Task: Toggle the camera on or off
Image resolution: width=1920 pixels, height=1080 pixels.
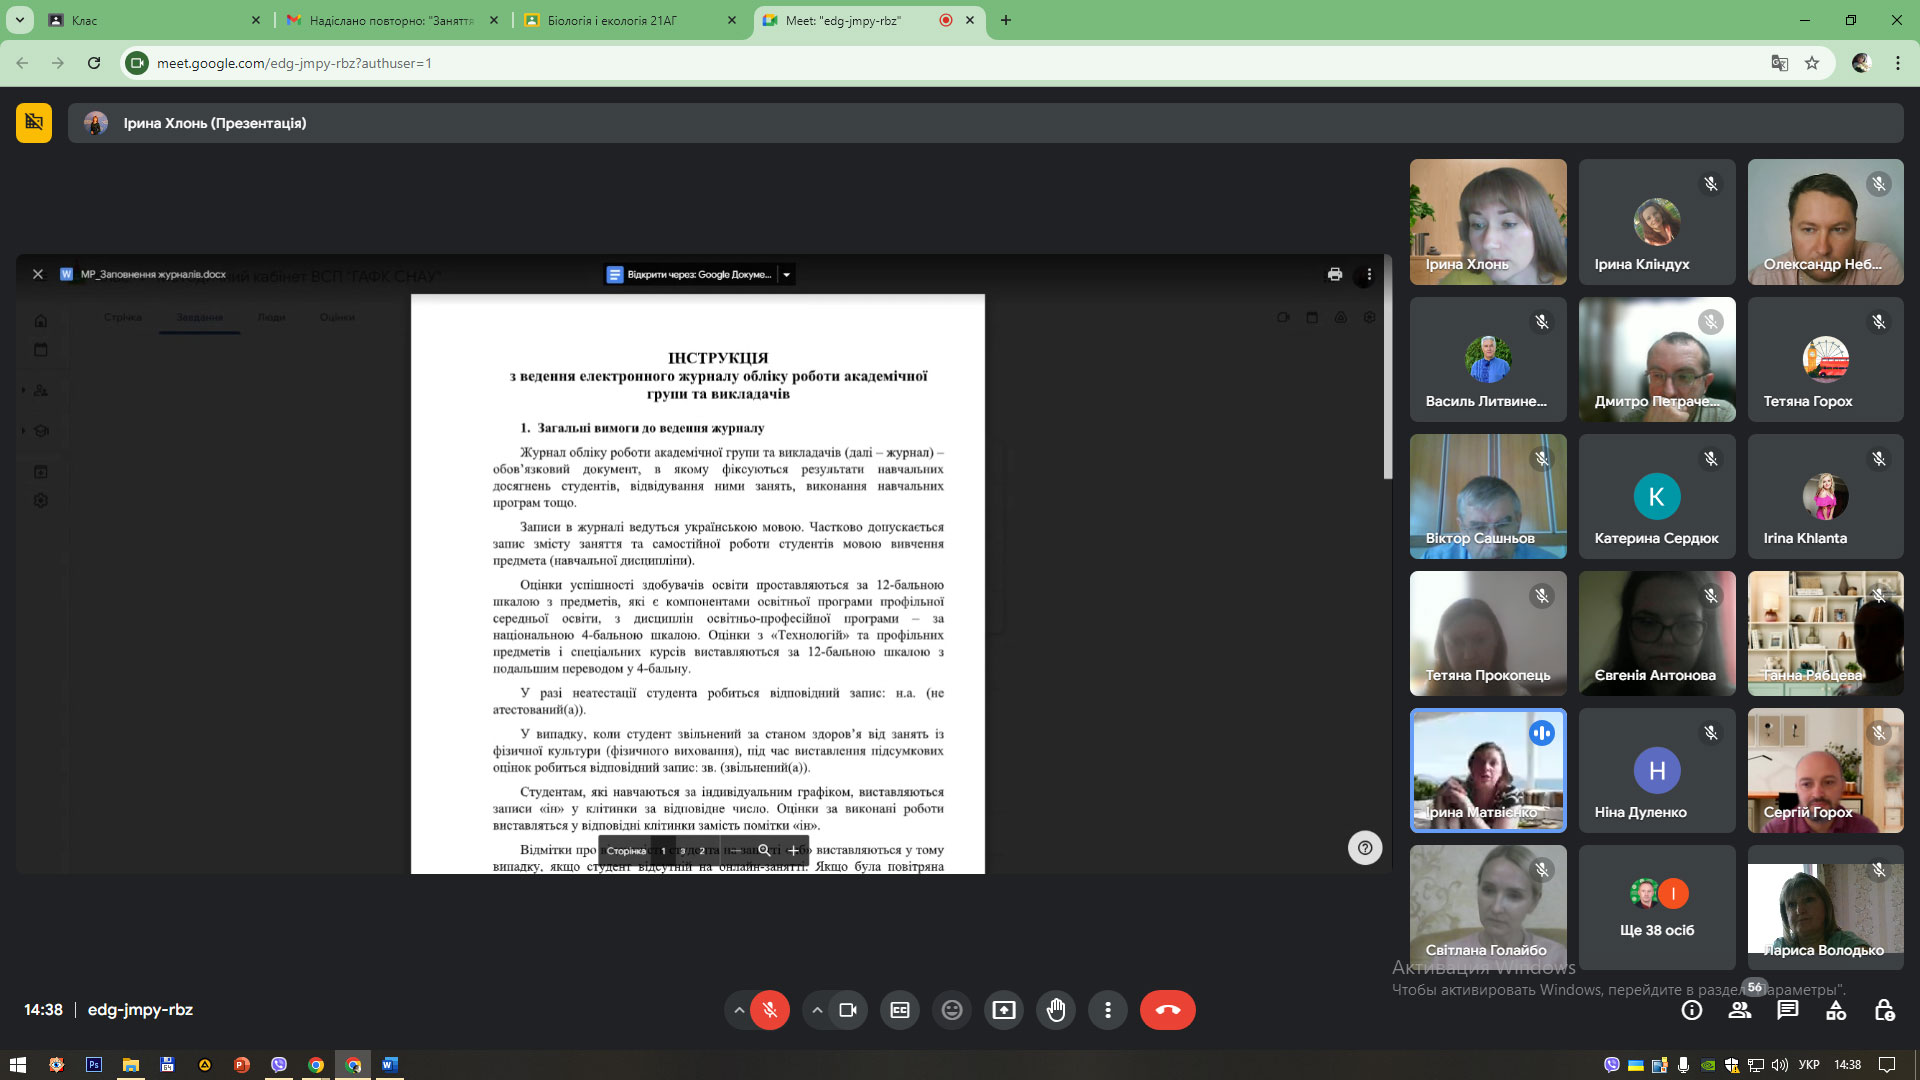Action: 848,1010
